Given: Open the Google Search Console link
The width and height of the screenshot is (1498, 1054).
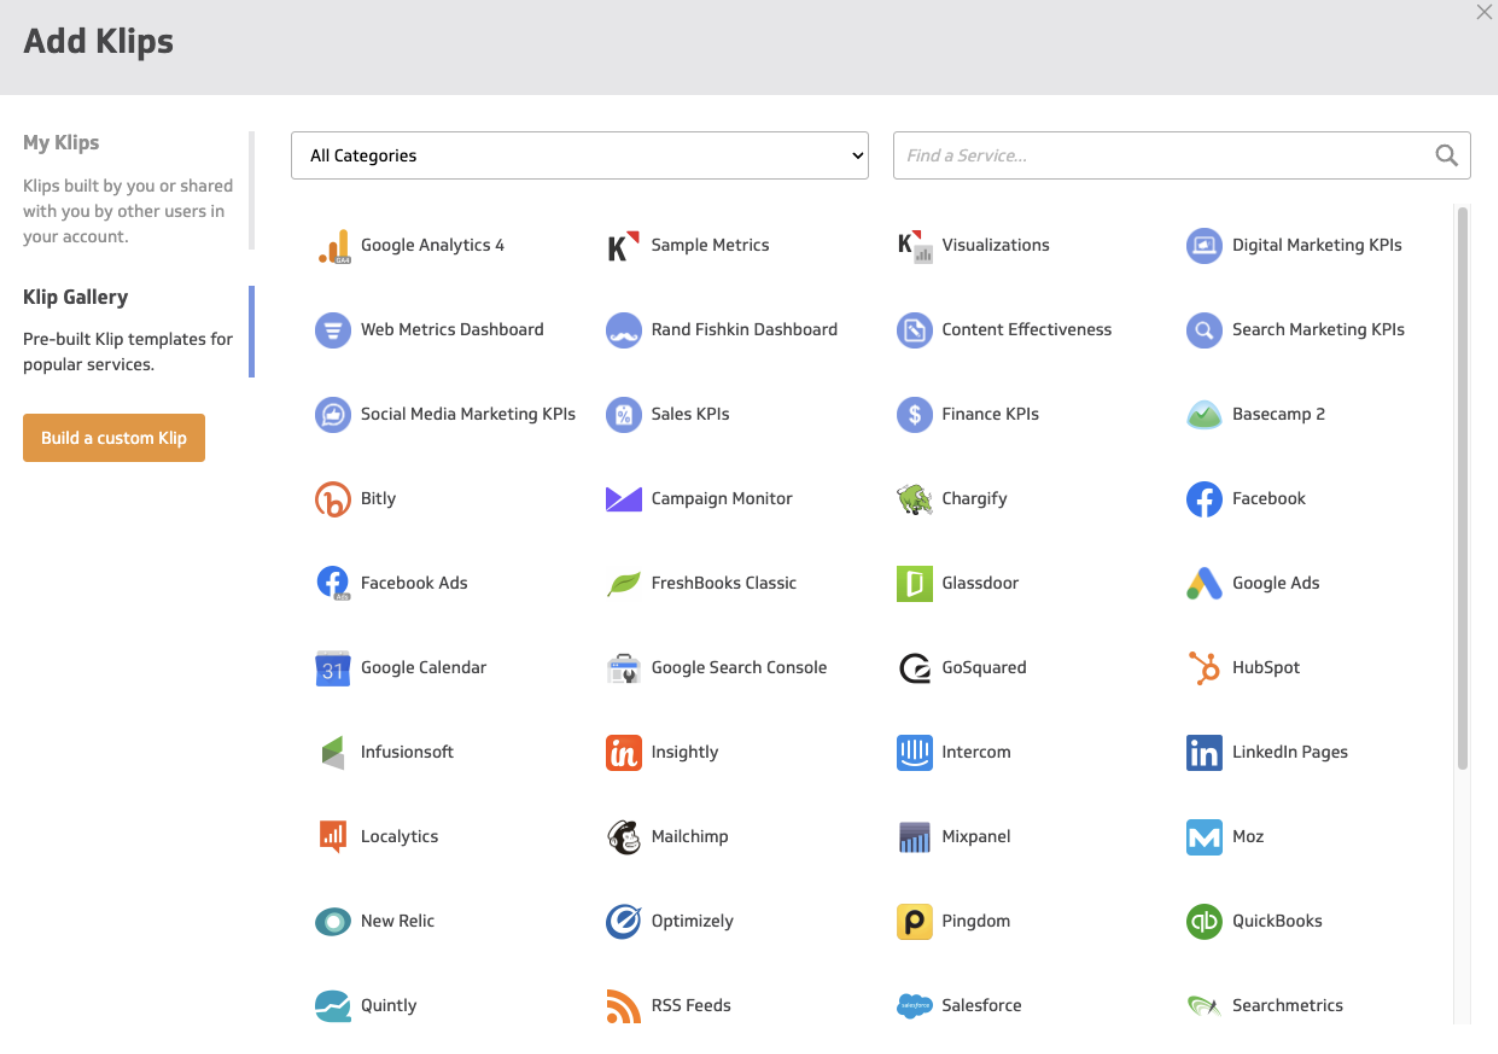Looking at the screenshot, I should pyautogui.click(x=738, y=668).
